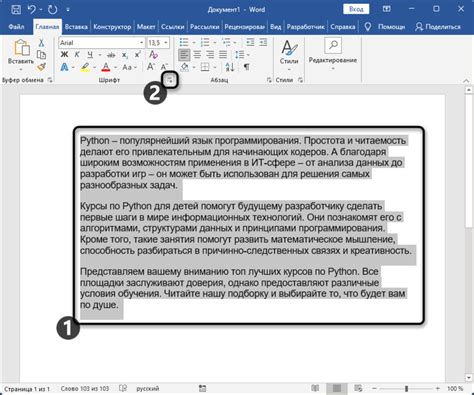Clear all formatting icon

tap(153, 55)
